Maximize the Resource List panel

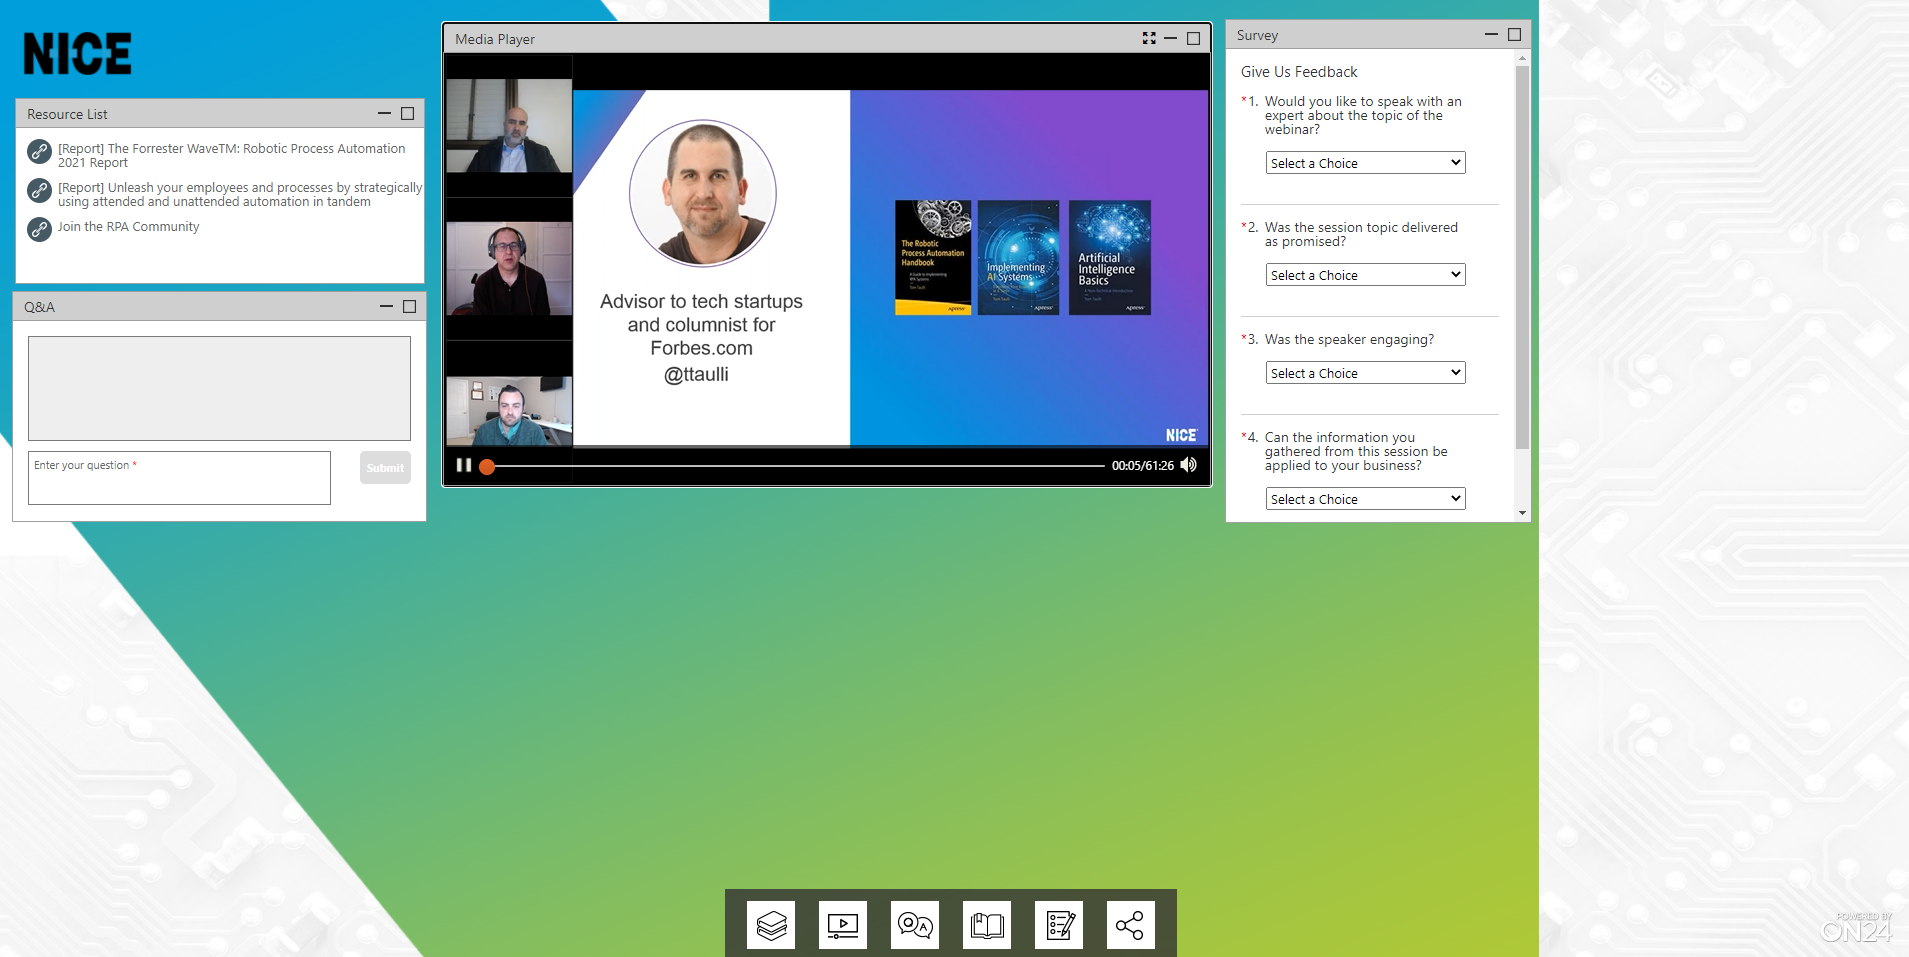click(408, 114)
